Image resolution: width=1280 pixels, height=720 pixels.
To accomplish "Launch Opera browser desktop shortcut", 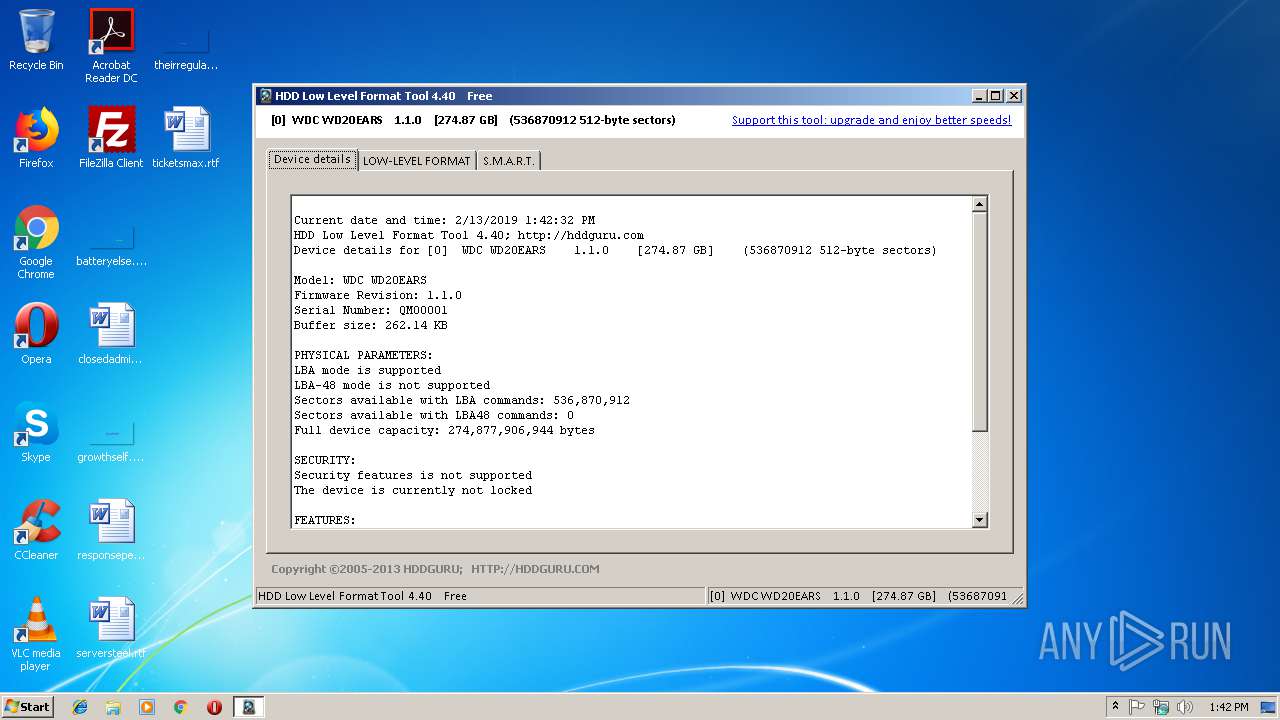I will pyautogui.click(x=36, y=334).
